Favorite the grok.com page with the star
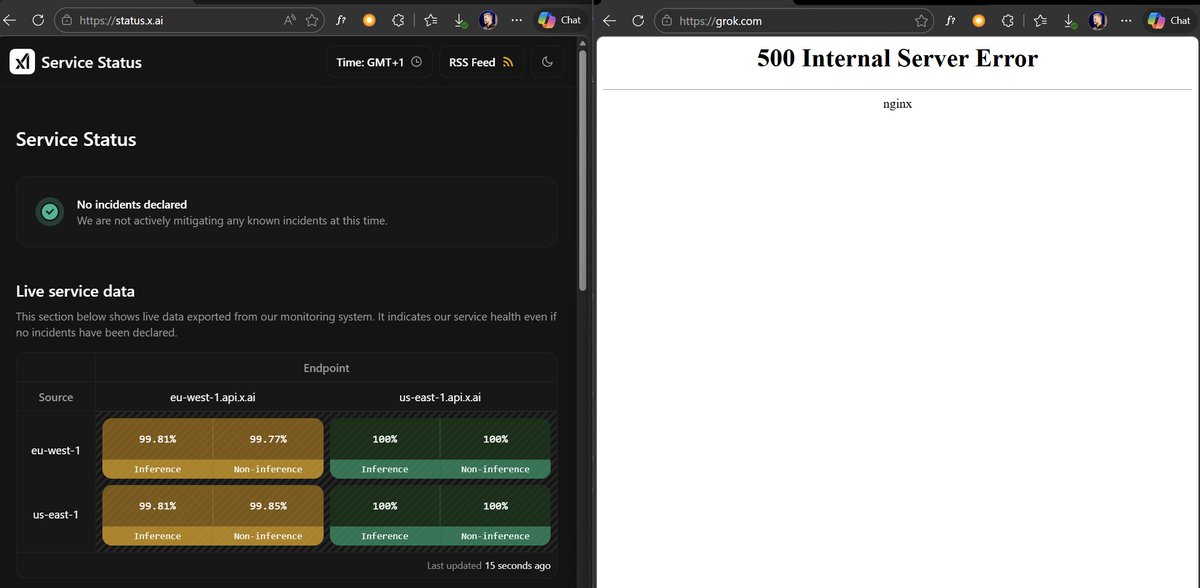This screenshot has width=1200, height=588. click(921, 20)
